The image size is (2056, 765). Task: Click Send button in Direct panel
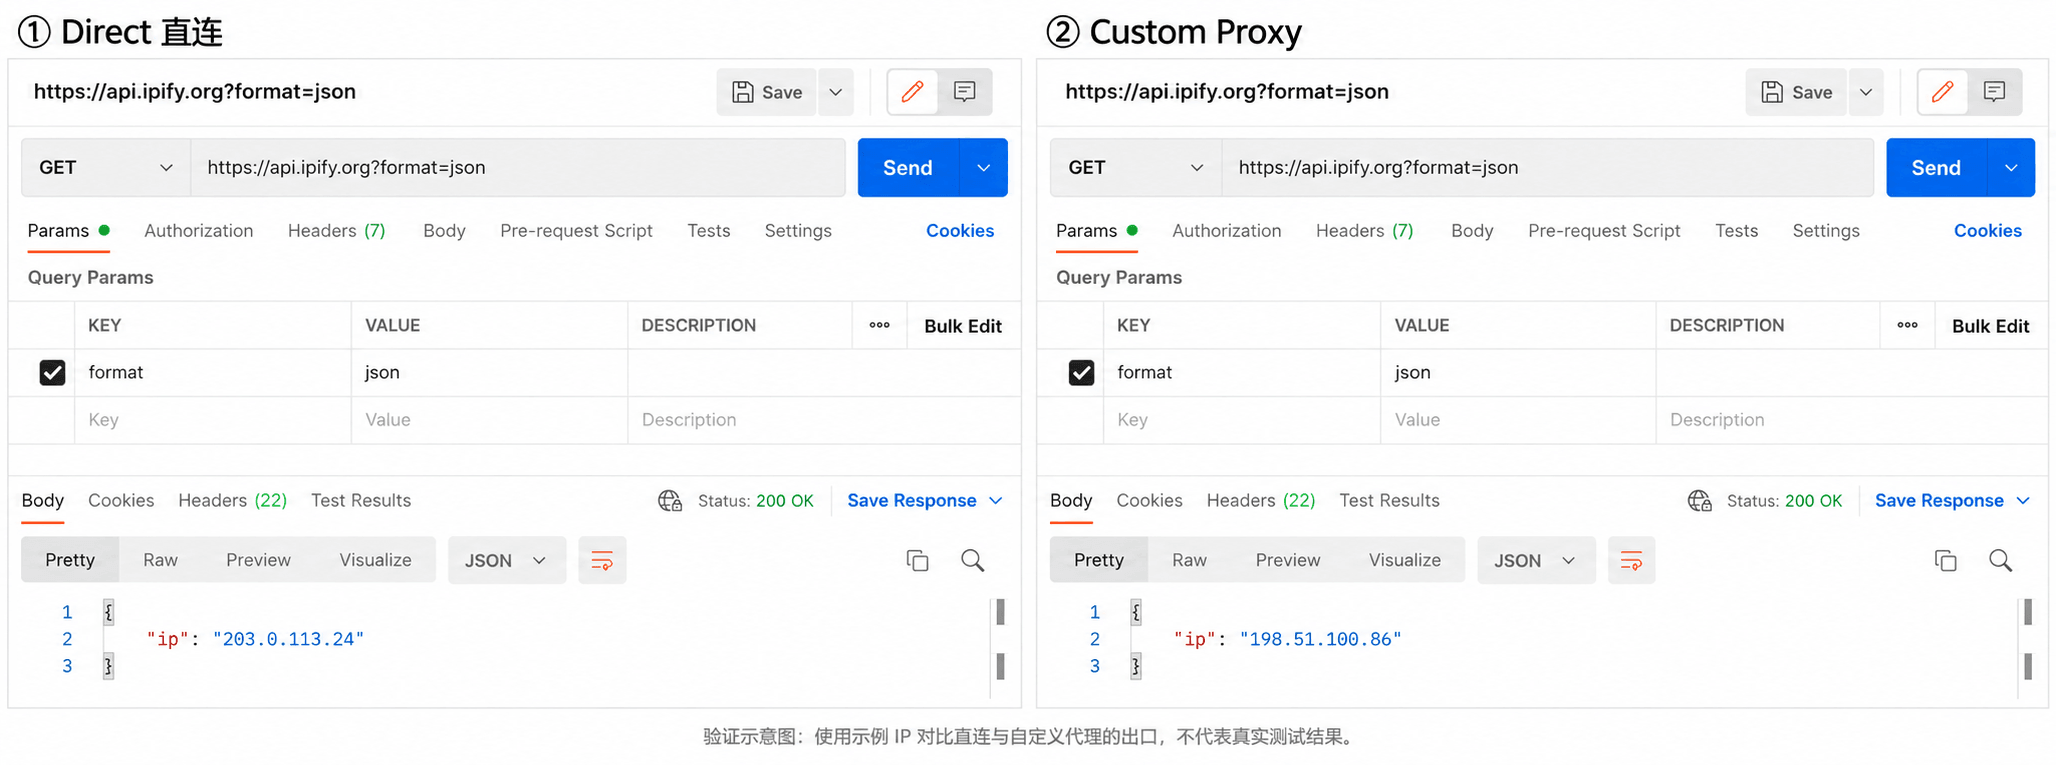tap(908, 168)
